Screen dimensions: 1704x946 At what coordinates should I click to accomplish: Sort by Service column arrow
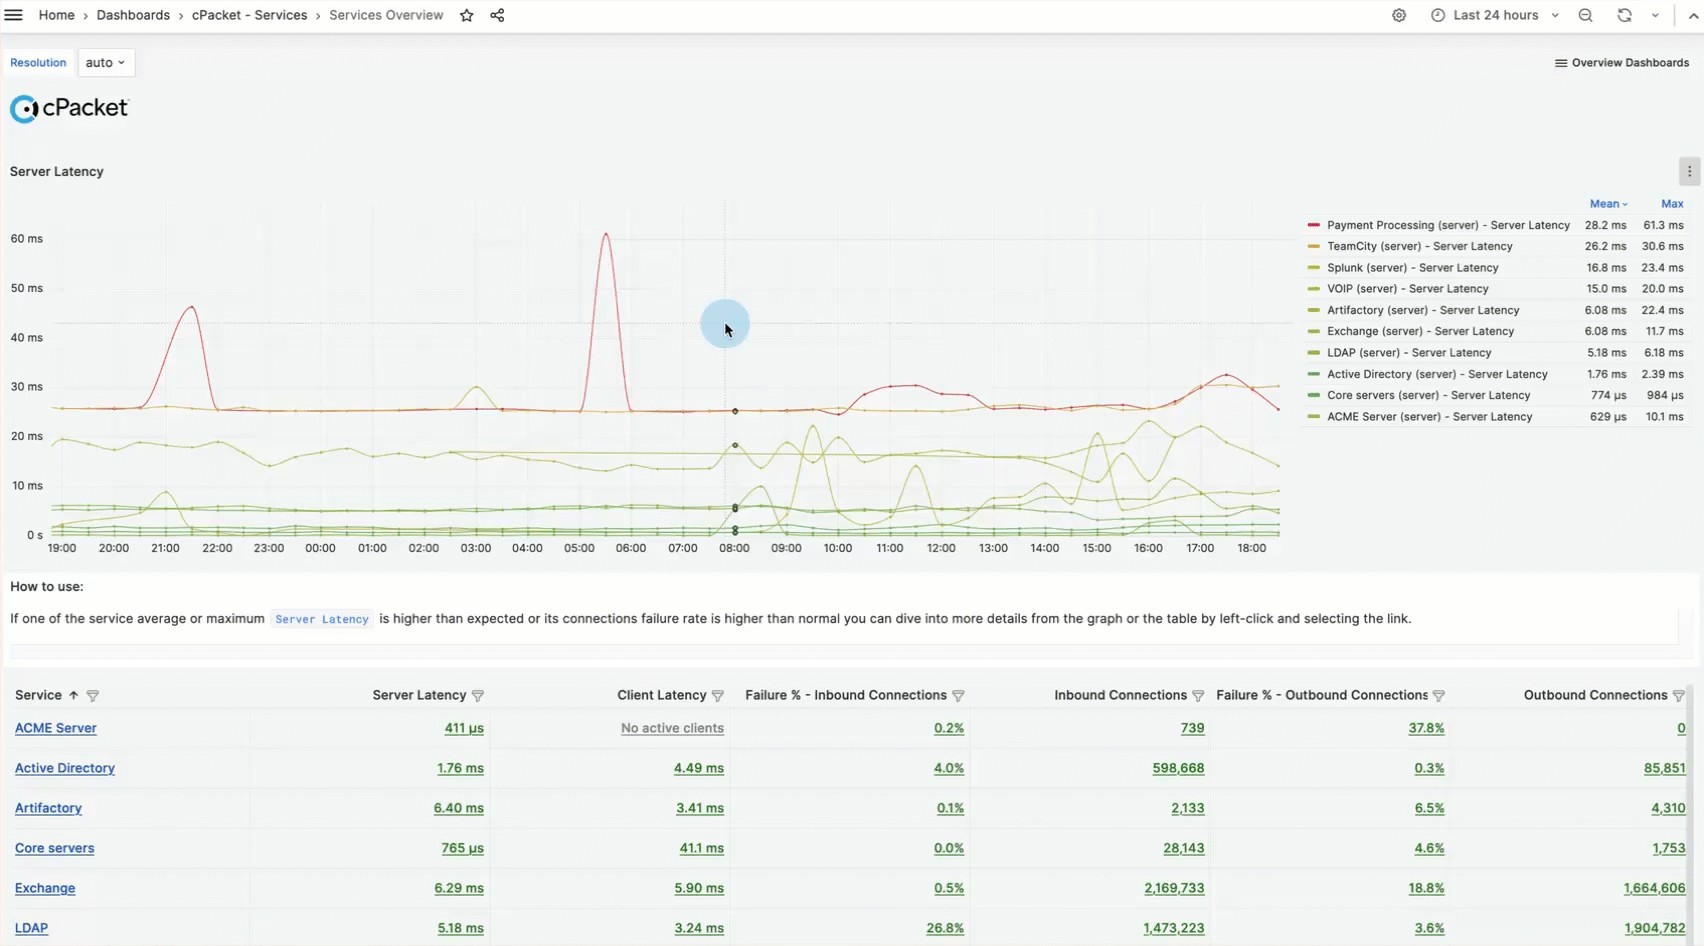73,695
